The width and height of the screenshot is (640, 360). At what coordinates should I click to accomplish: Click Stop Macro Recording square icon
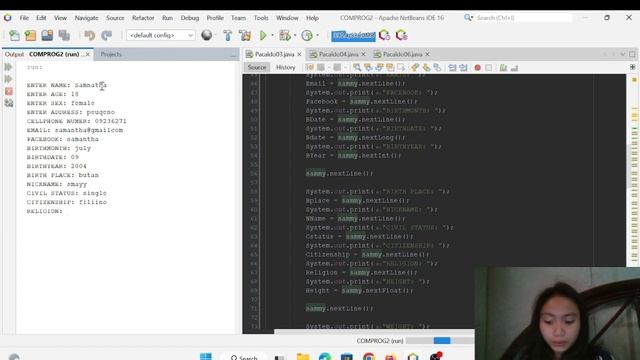tap(489, 67)
